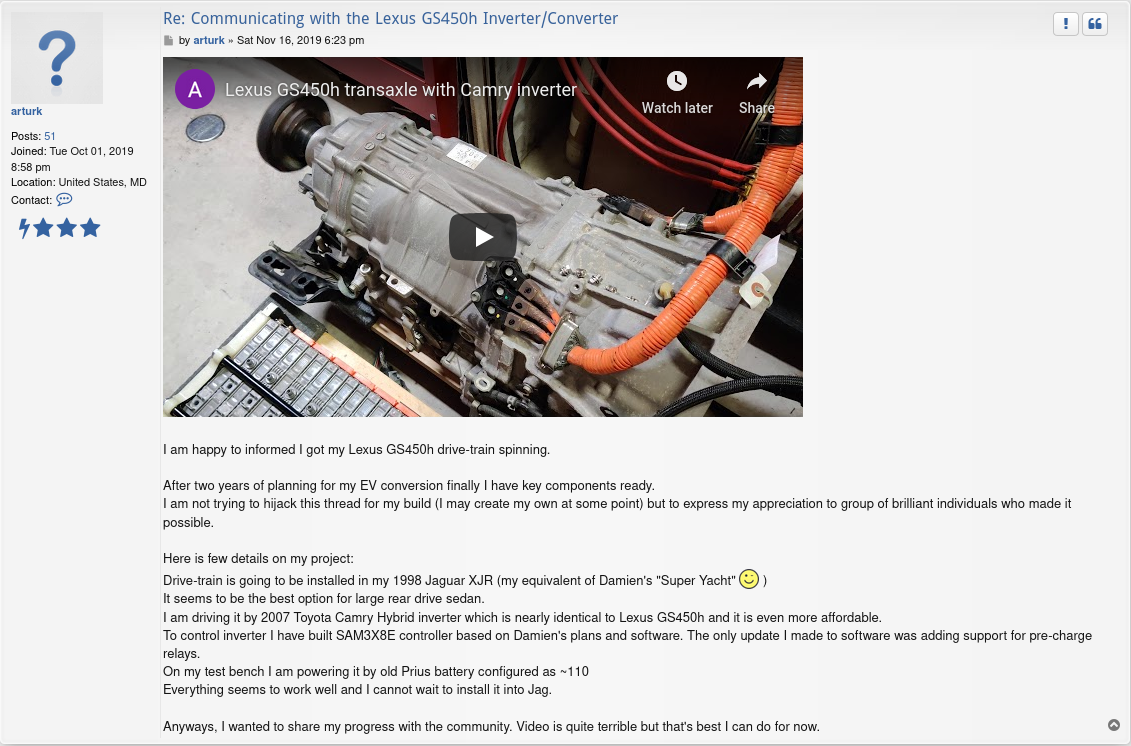Click the rank stars badge under Contact
This screenshot has width=1131, height=746.
coord(59,228)
